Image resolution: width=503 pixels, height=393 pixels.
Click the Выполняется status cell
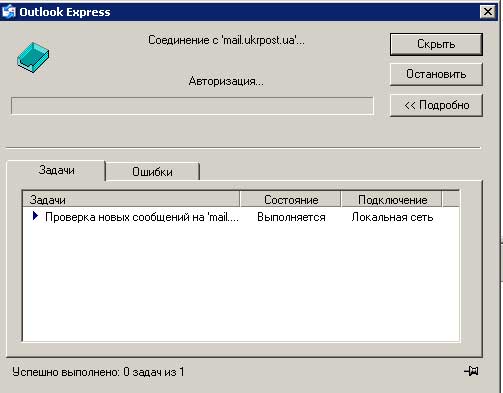click(291, 217)
